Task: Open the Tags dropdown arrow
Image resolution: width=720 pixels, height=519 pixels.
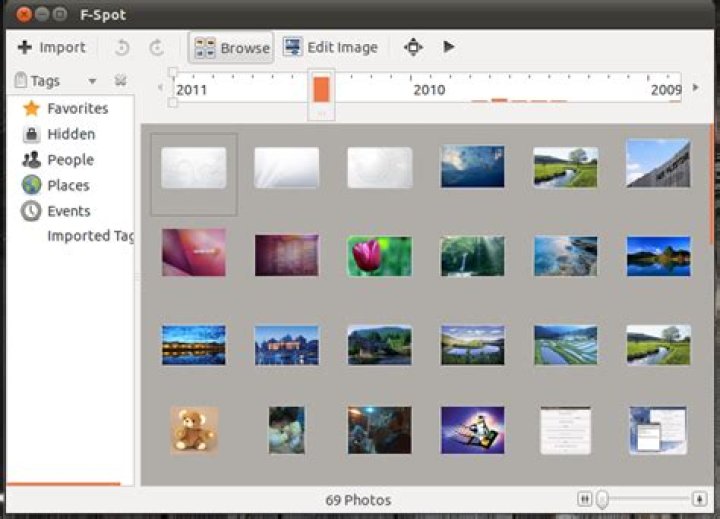Action: click(92, 81)
